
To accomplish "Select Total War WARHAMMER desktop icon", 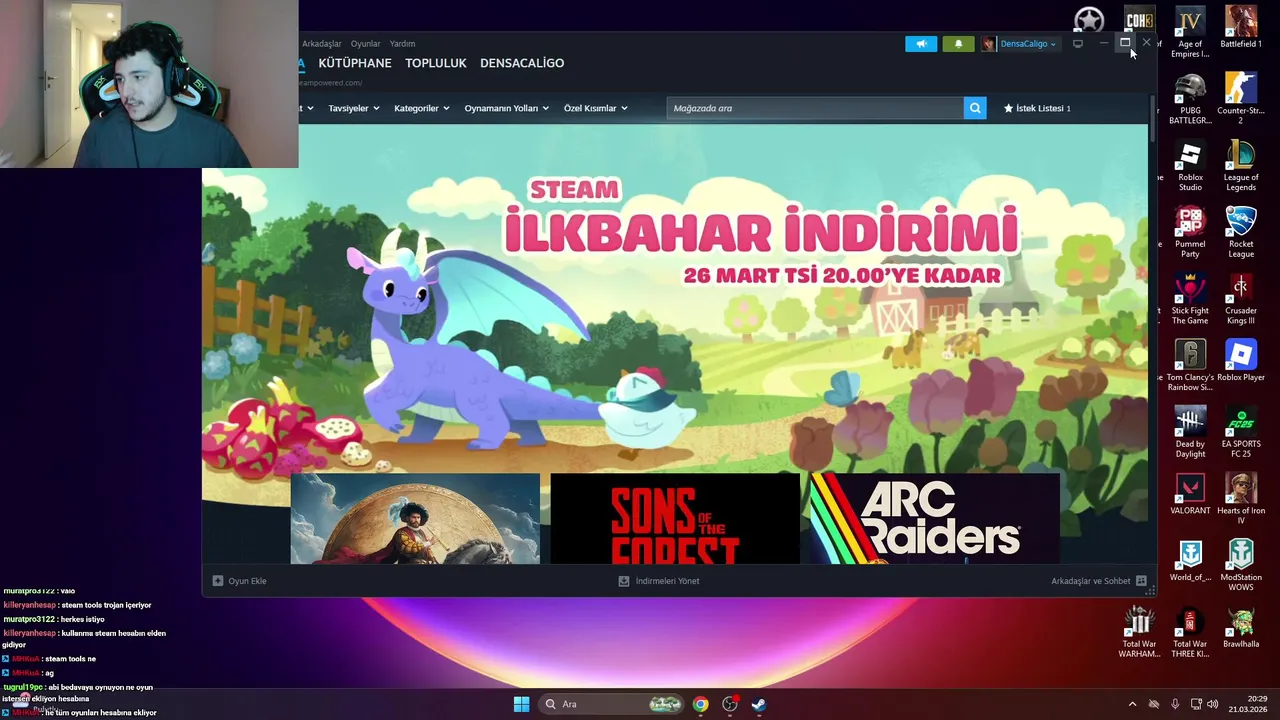I will tap(1139, 633).
